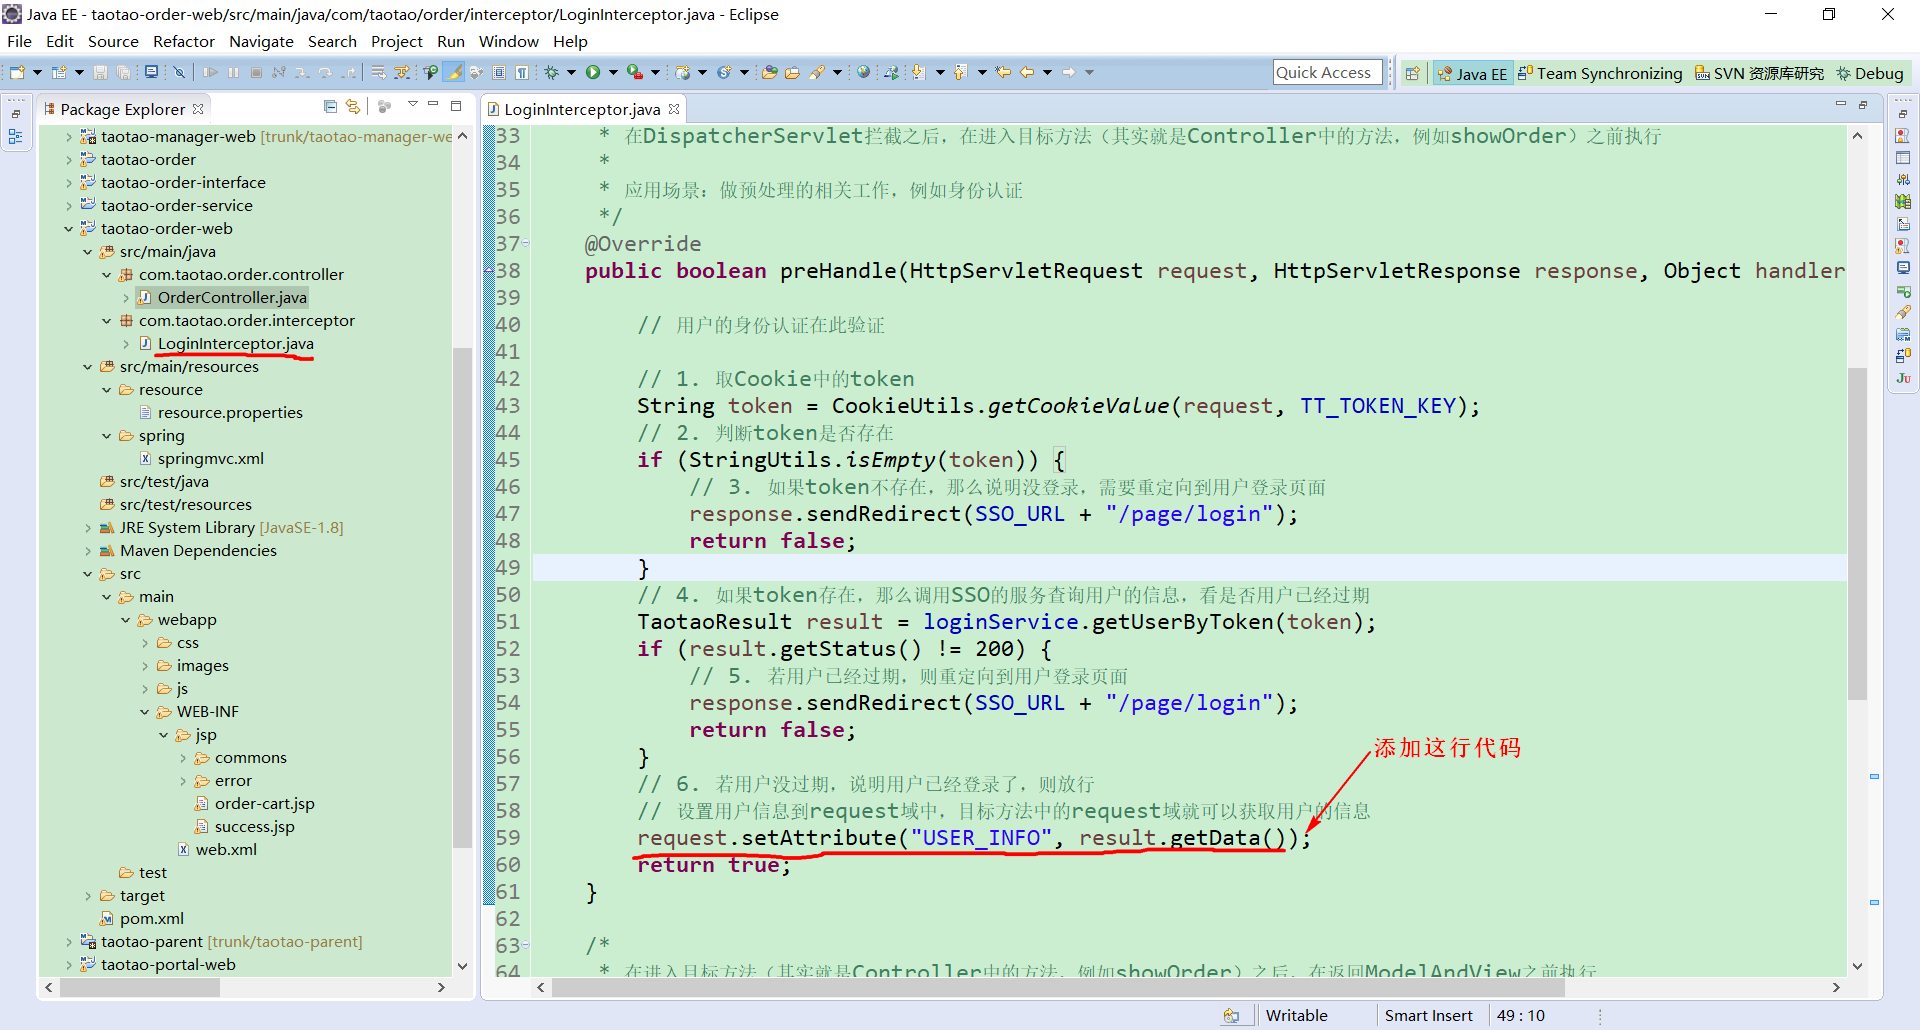Click the editor horizontal scrollbar thumb
This screenshot has height=1030, width=1920.
pos(1058,987)
